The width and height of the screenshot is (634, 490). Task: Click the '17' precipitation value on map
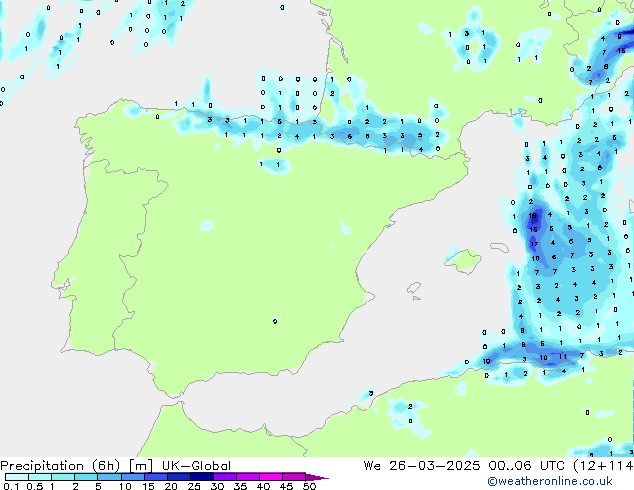click(x=534, y=244)
